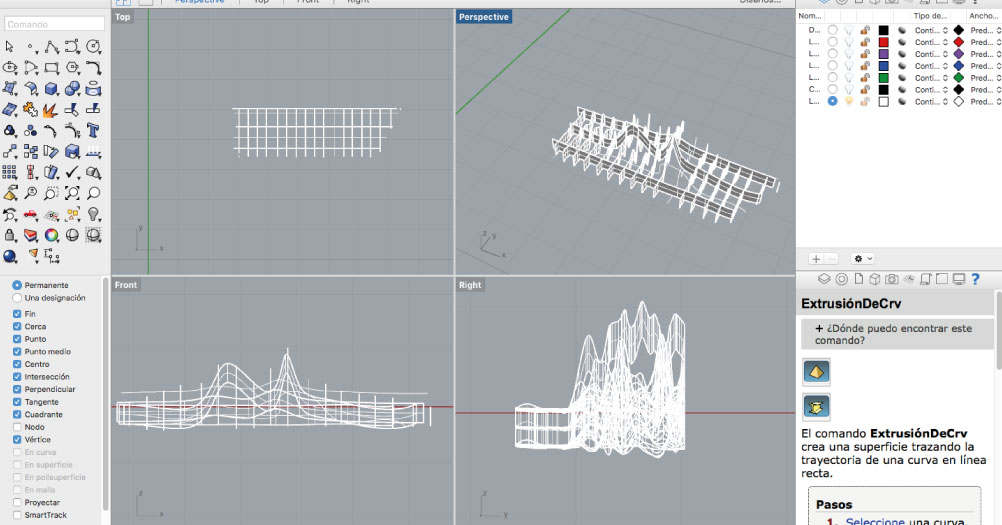Select the arrow Select Objects tool
This screenshot has height=525, width=1002.
click(x=9, y=47)
